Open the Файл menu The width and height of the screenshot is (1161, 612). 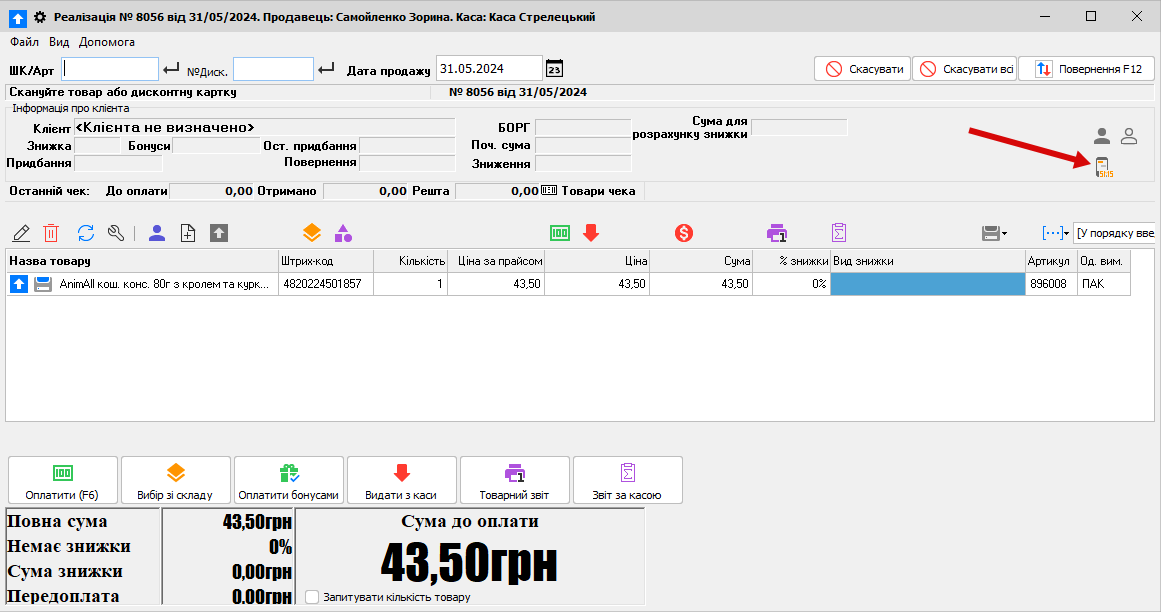click(25, 42)
